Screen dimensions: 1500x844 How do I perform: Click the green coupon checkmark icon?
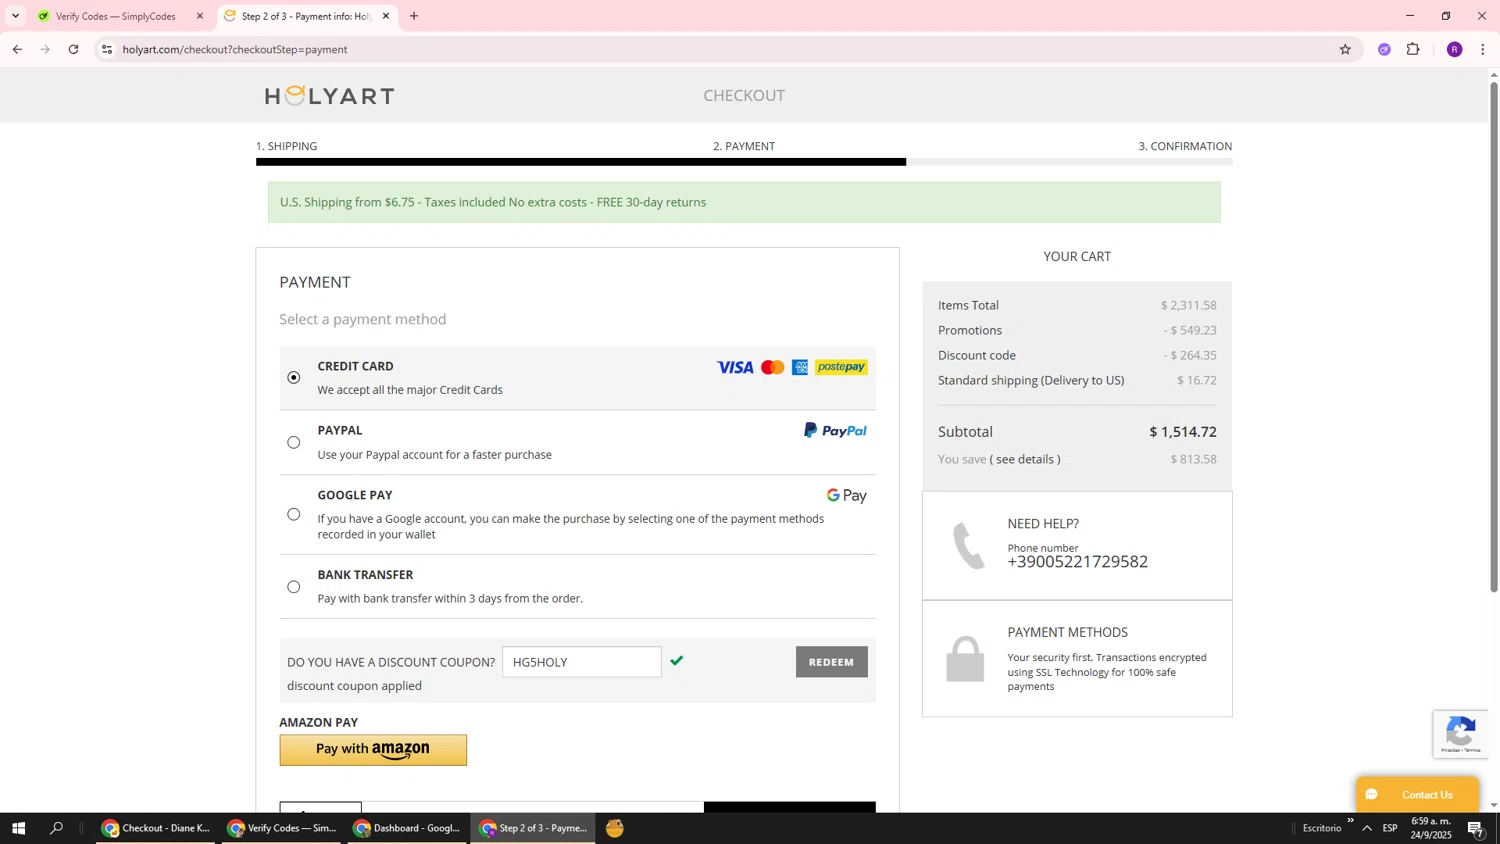pos(677,660)
